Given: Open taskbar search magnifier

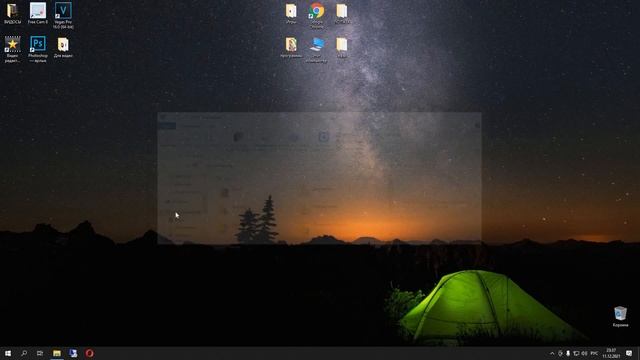Looking at the screenshot, I should (x=24, y=353).
